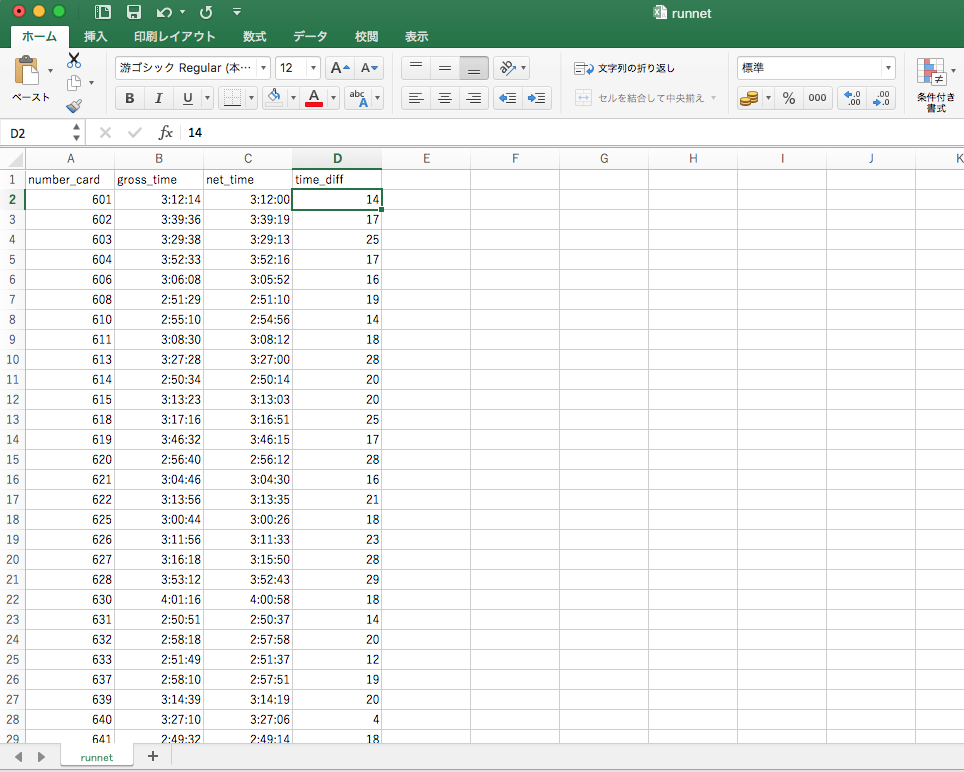Apply currency number format coins icon
This screenshot has height=772, width=964.
click(749, 98)
